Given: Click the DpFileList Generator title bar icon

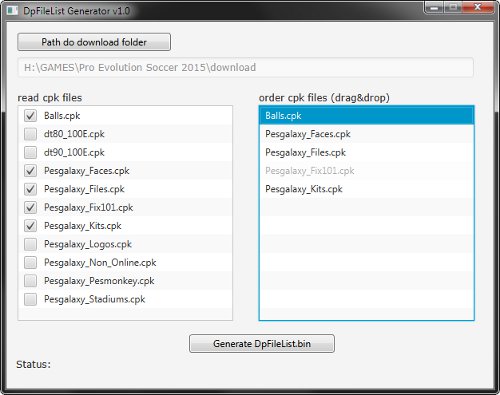Looking at the screenshot, I should 13,10.
